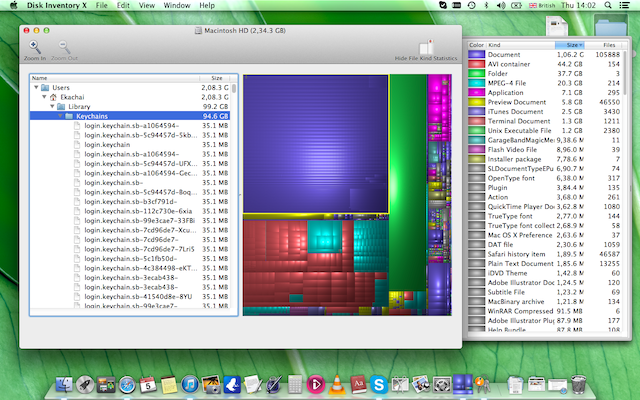Open Skype from the Dock

379,384
